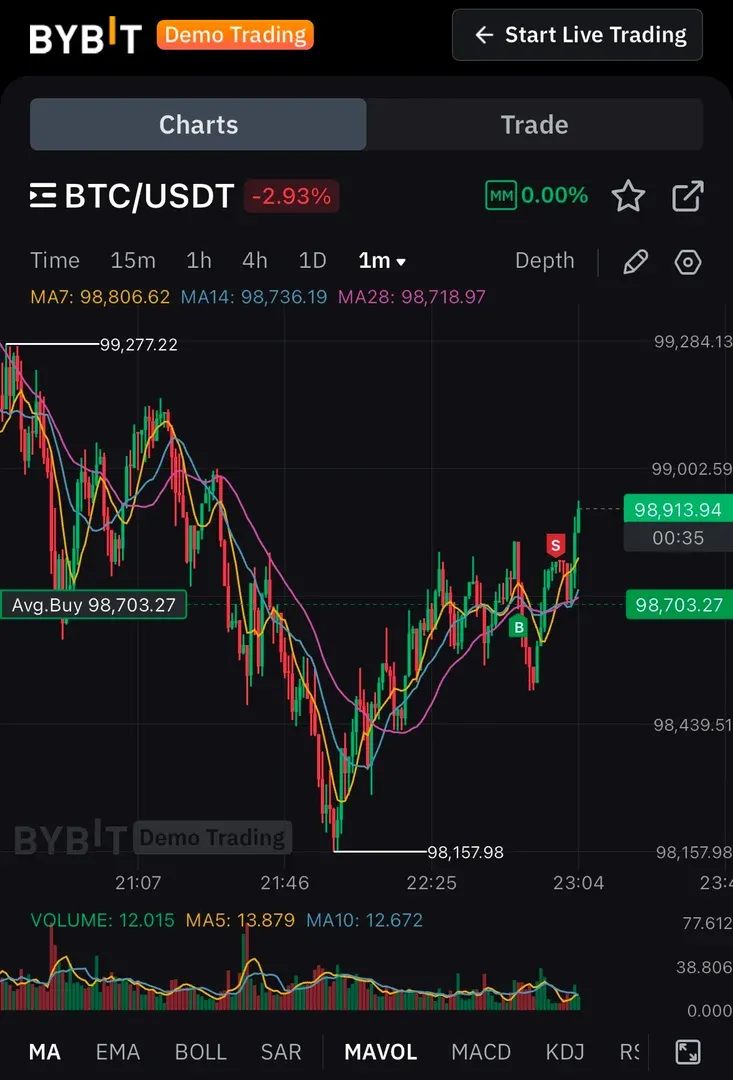Open chart settings hexagon icon
The height and width of the screenshot is (1080, 733).
click(x=688, y=262)
